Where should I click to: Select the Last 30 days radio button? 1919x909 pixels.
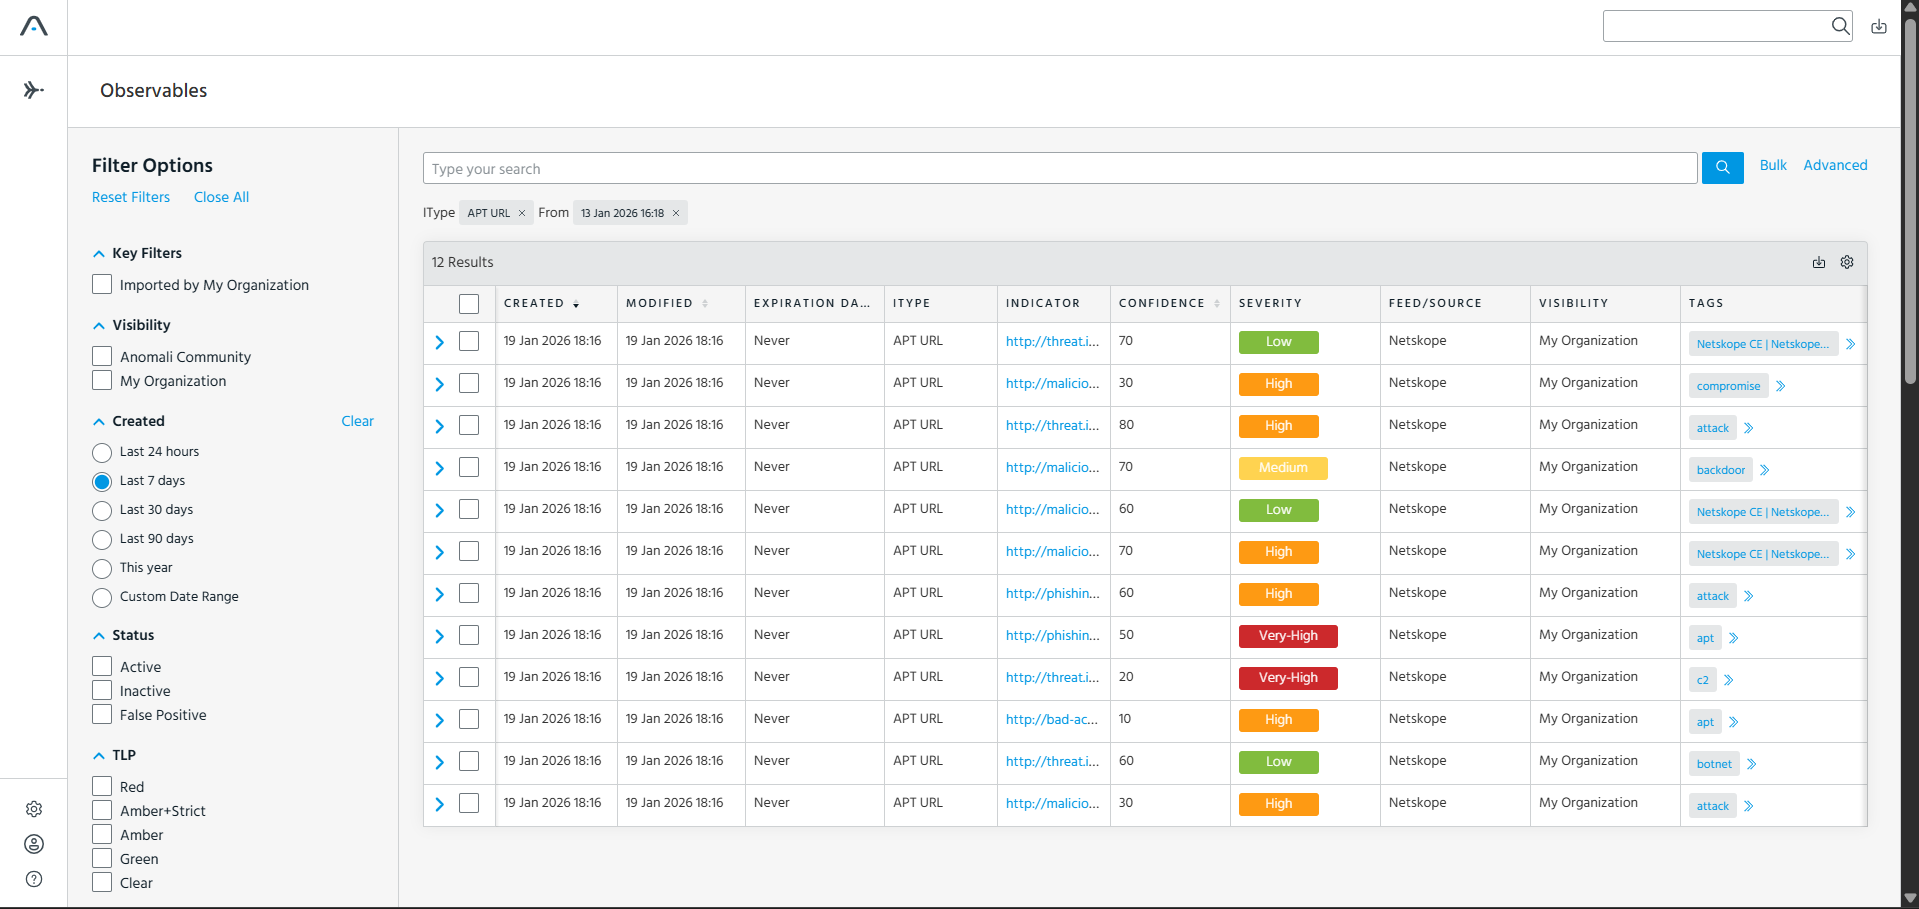pos(102,511)
